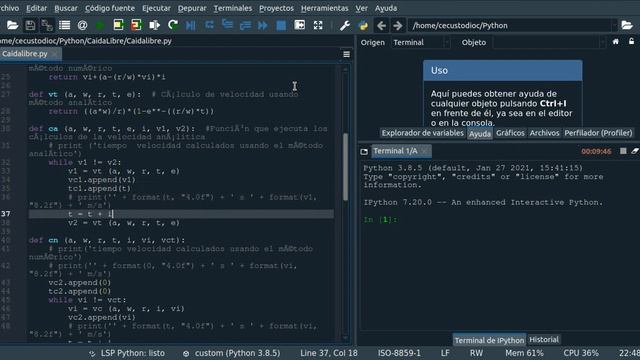Switch to the Perfilador (Profiler) tab

click(598, 133)
